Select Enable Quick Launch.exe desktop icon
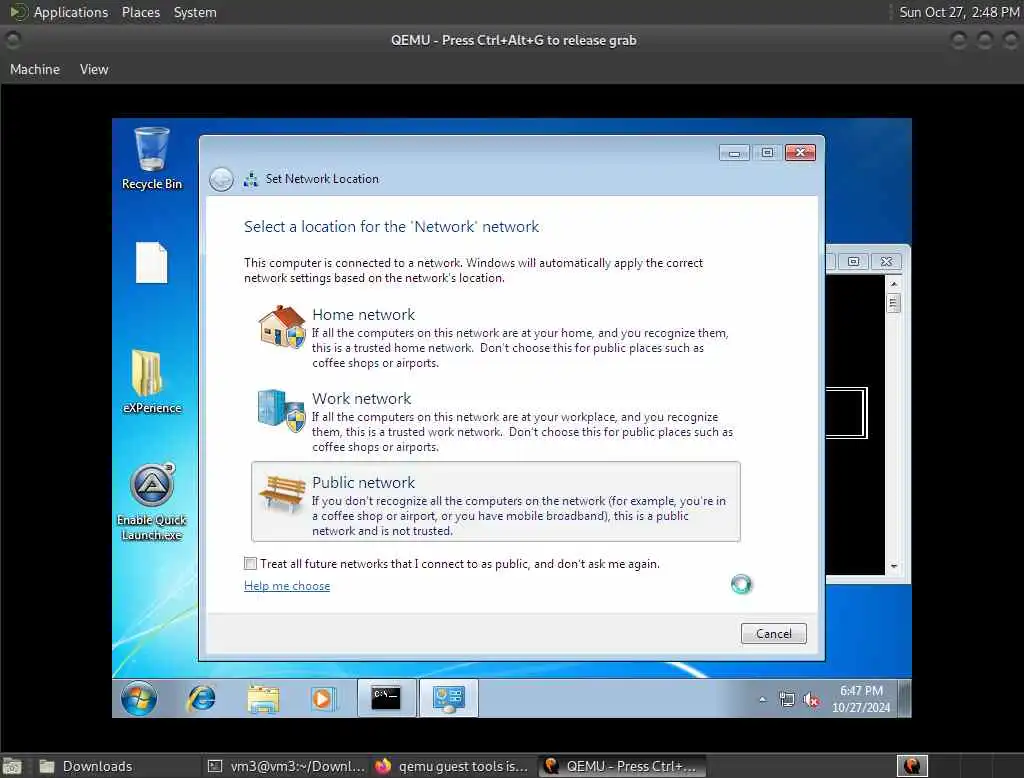The height and width of the screenshot is (778, 1024). click(152, 502)
